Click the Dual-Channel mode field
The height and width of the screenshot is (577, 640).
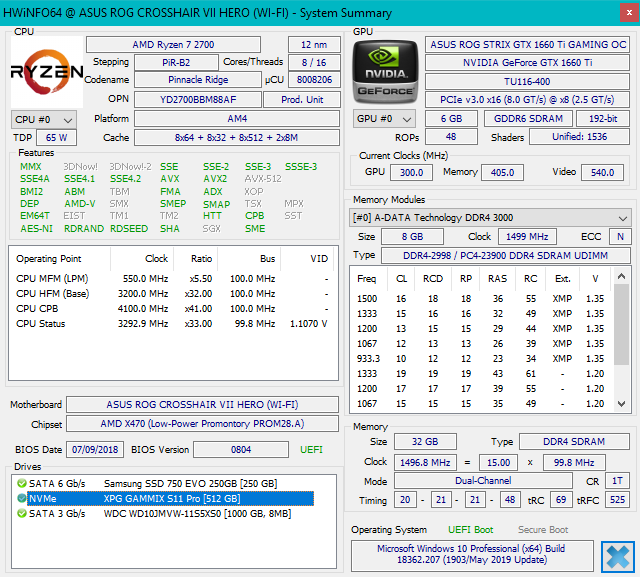(x=483, y=481)
